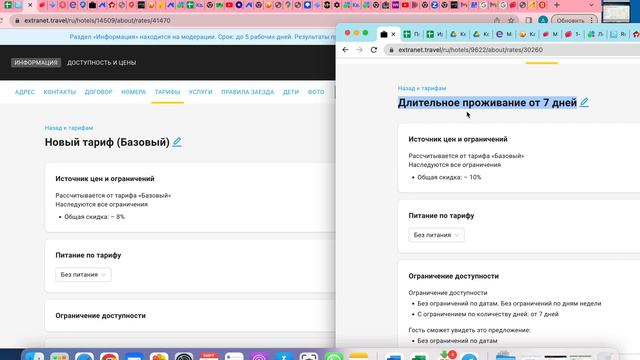Screen dimensions: 640x360
Task: Switch to the КОНТАКТЫ tab
Action: point(60,92)
